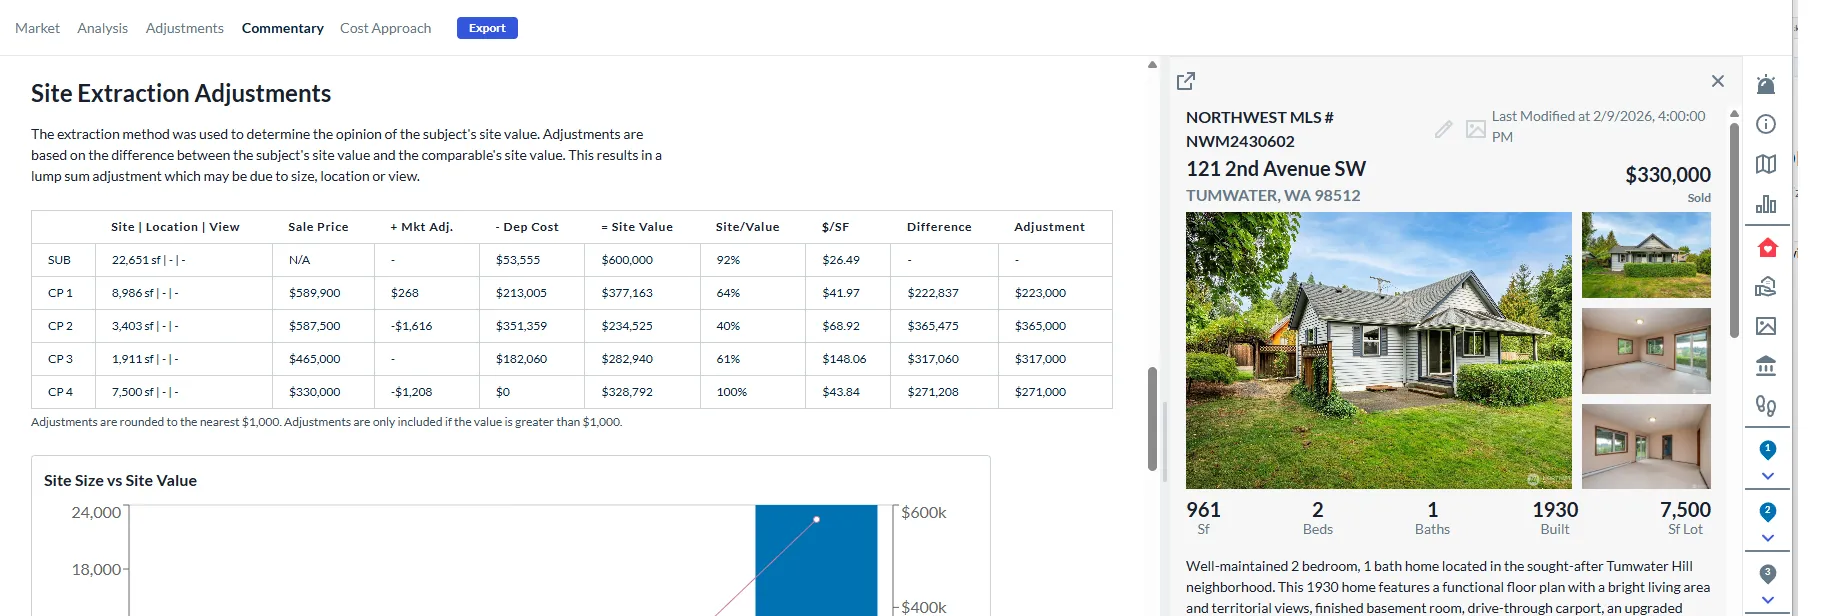Open the folded map icon in sidebar

point(1766,164)
